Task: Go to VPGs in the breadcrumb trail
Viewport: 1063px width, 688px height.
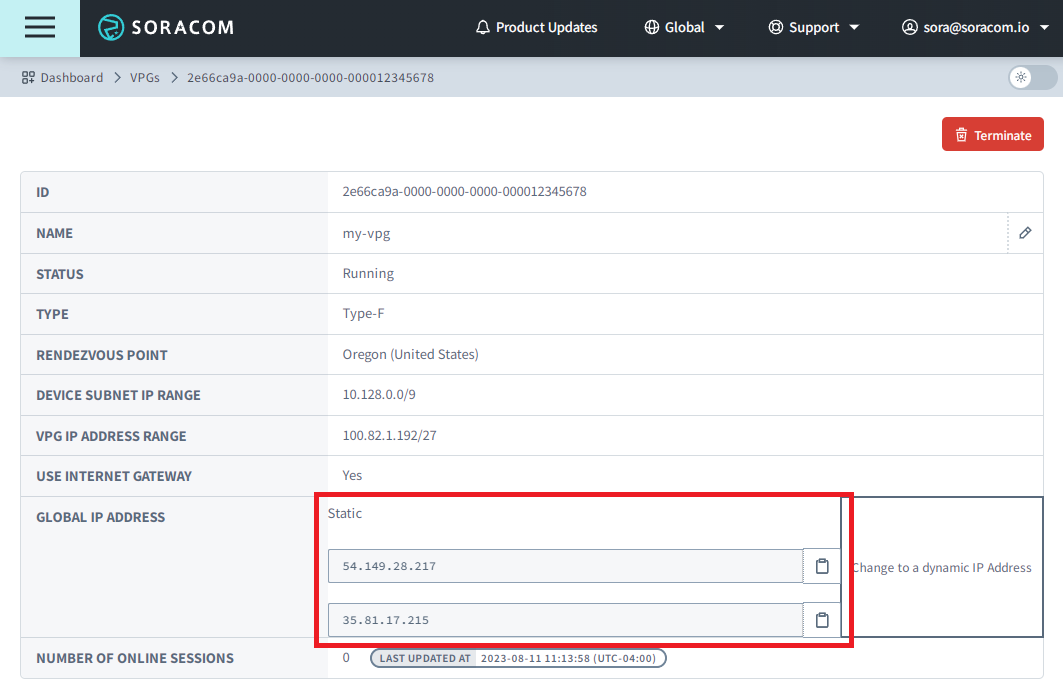Action: (x=145, y=77)
